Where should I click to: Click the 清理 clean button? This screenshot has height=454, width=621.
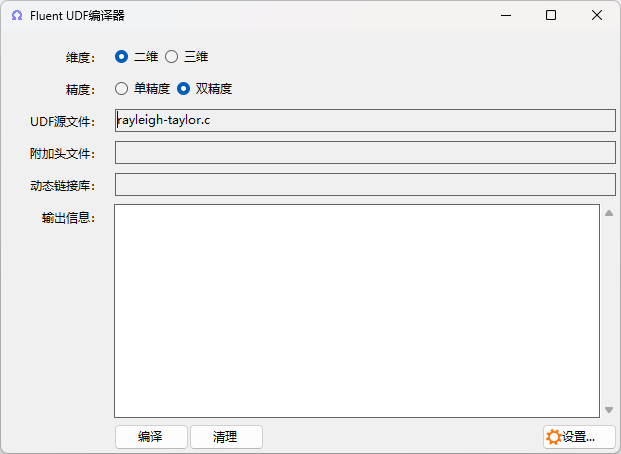[x=226, y=437]
